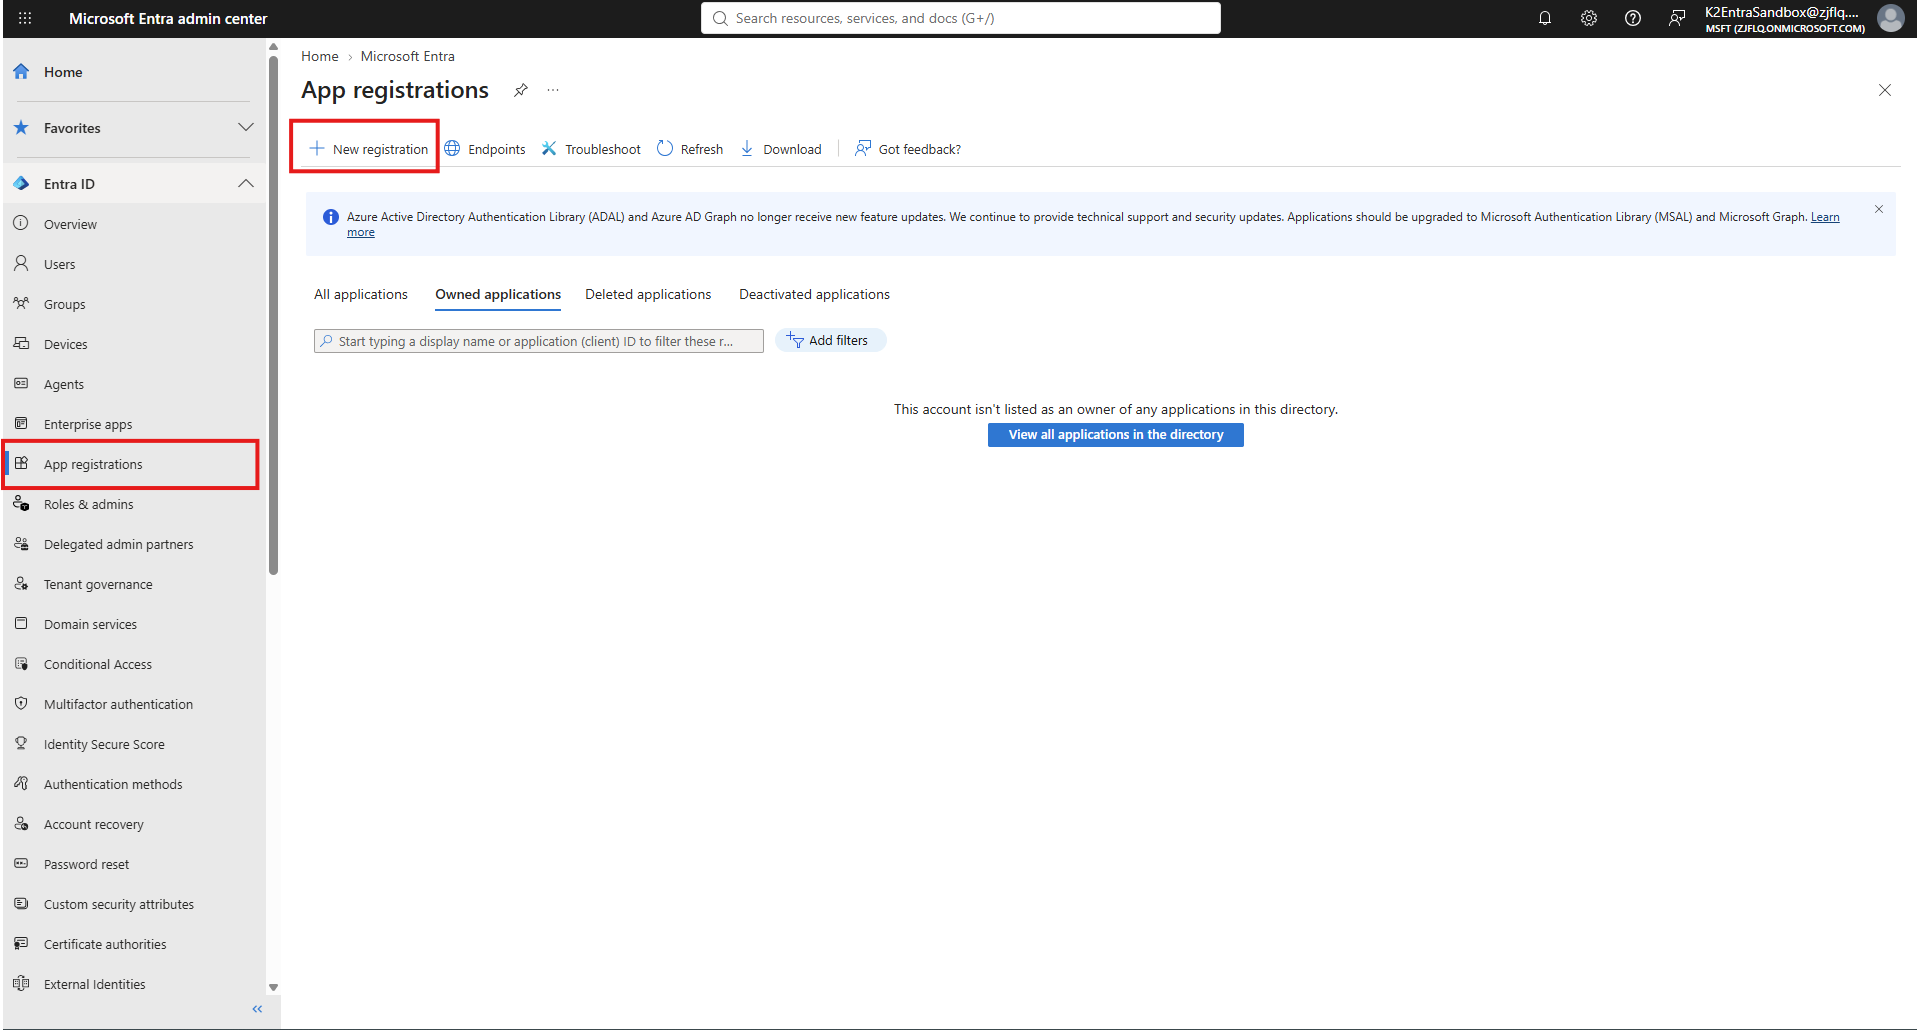Open settings gear icon in header

[x=1589, y=18]
